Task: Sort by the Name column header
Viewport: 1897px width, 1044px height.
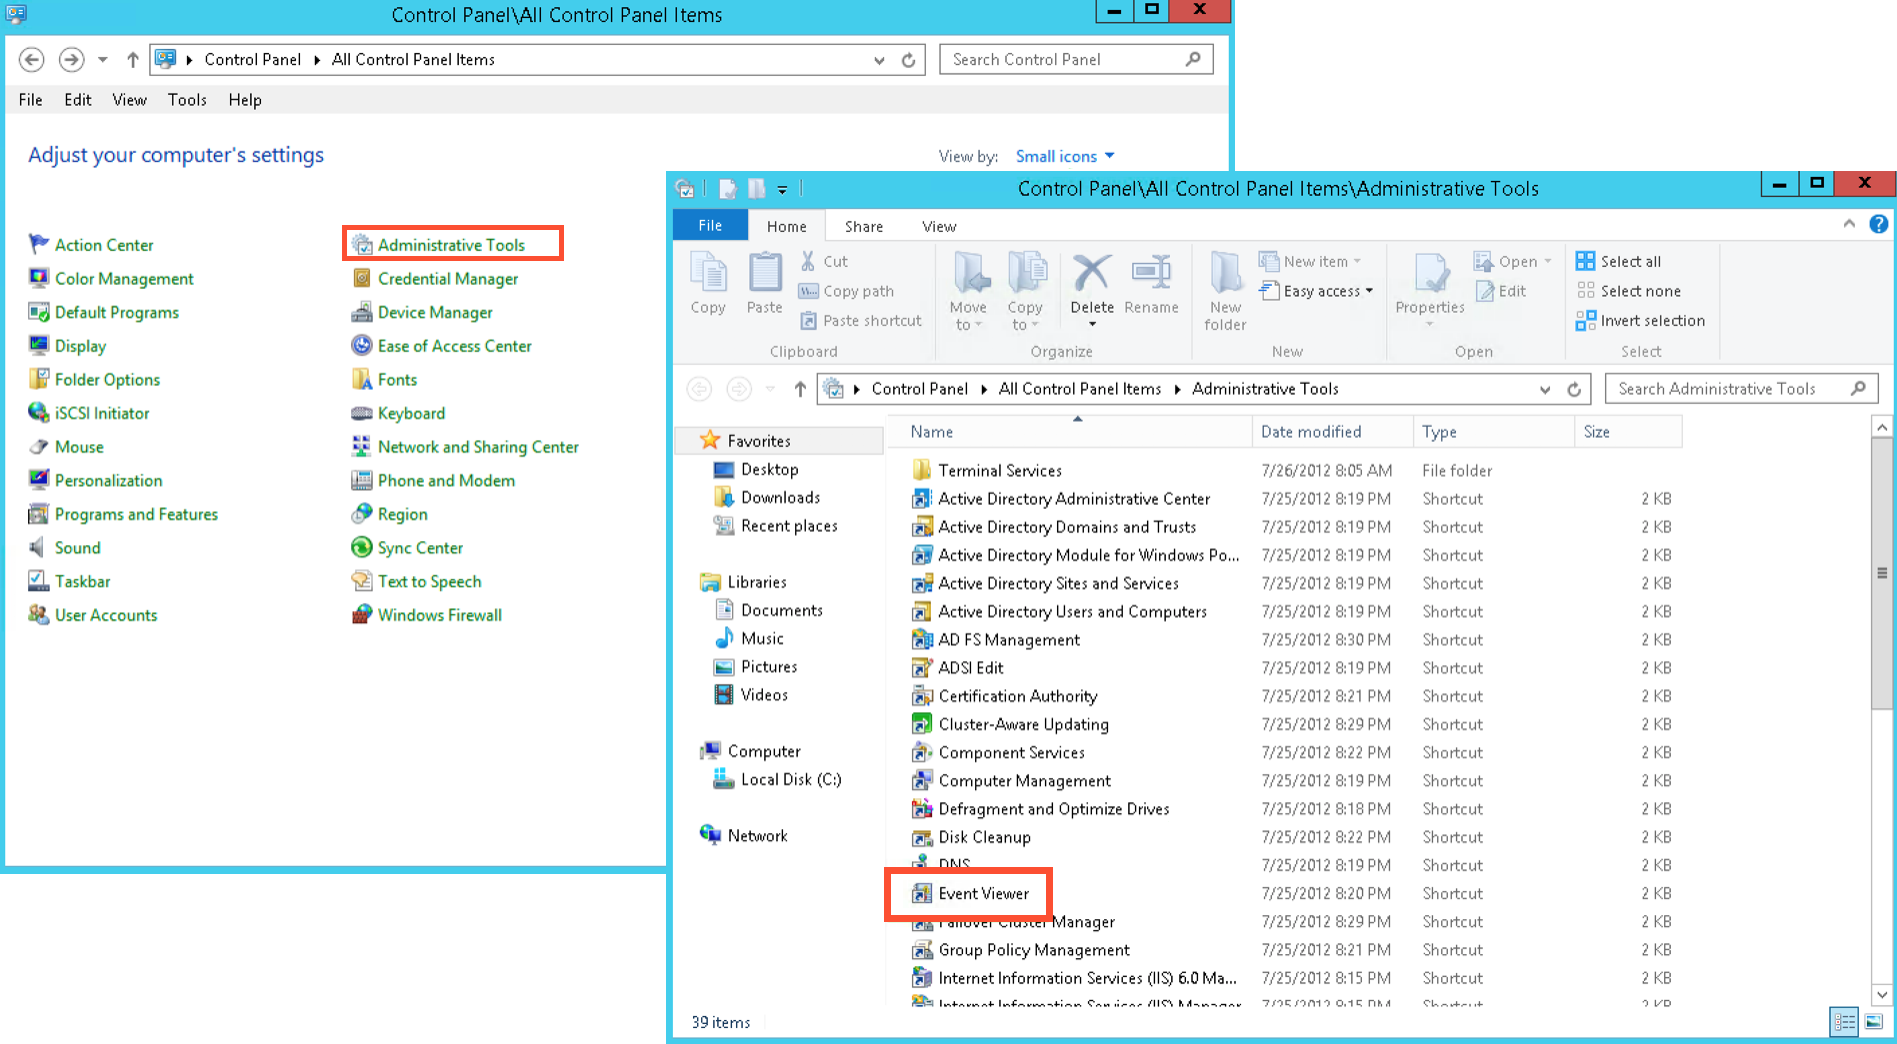Action: point(1070,432)
